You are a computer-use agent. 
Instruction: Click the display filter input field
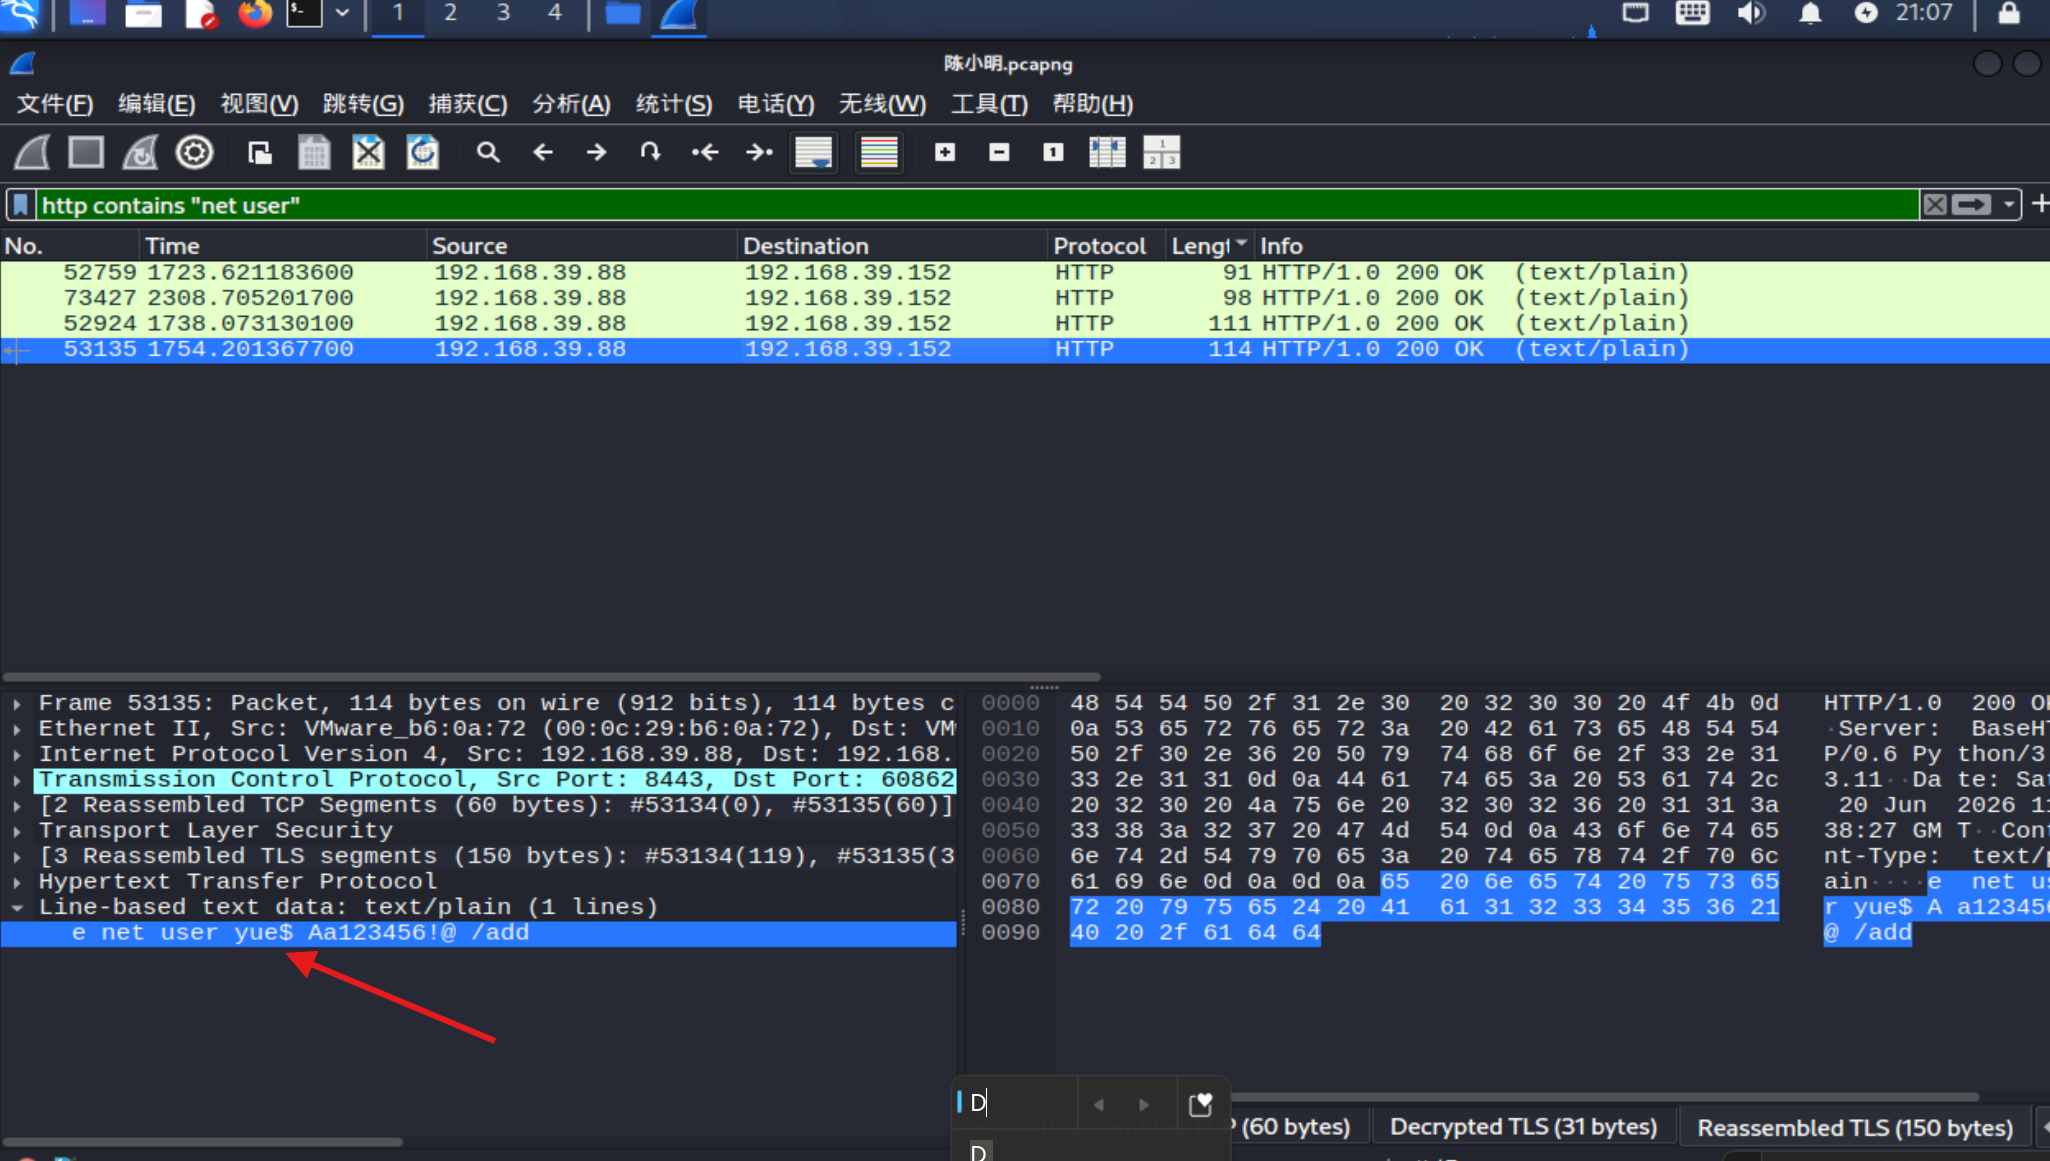(x=977, y=205)
